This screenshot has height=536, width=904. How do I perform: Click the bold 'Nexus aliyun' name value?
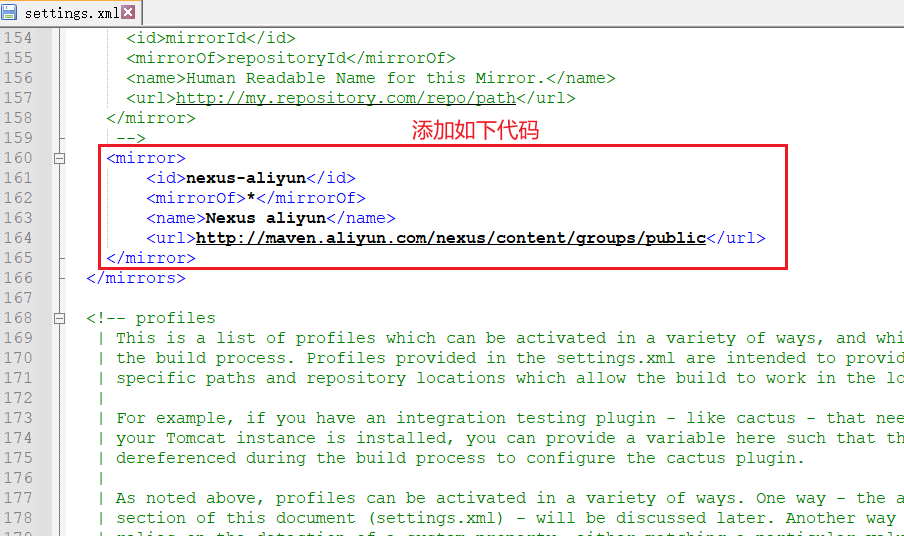click(x=265, y=218)
